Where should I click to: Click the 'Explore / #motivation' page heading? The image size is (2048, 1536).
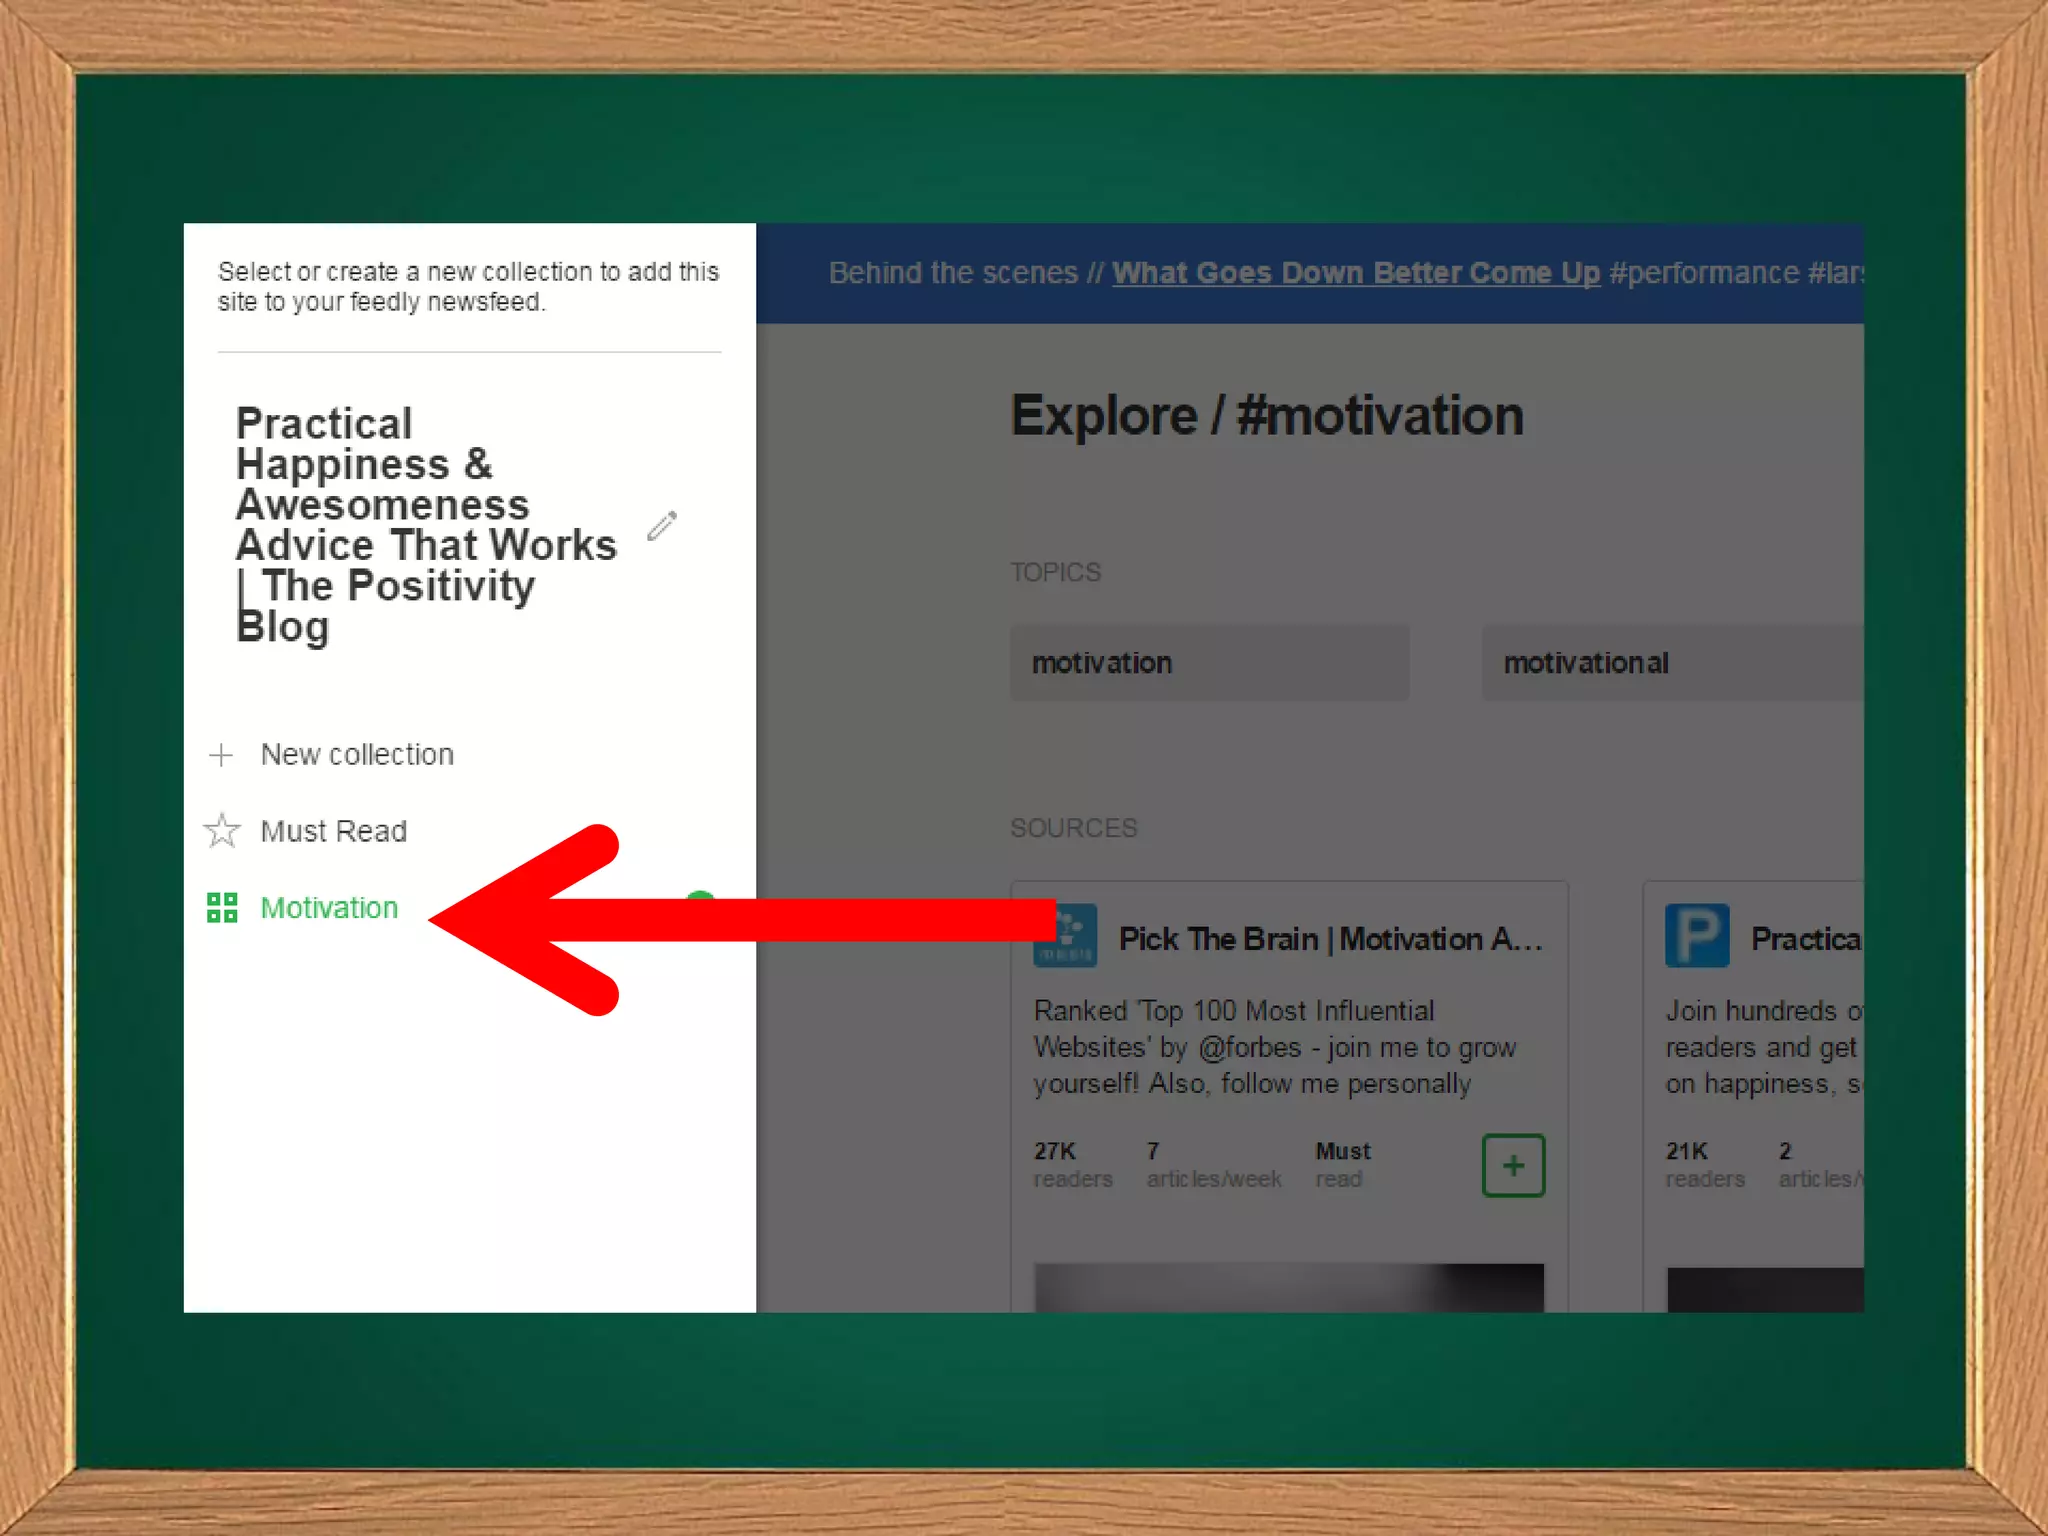click(x=1266, y=416)
